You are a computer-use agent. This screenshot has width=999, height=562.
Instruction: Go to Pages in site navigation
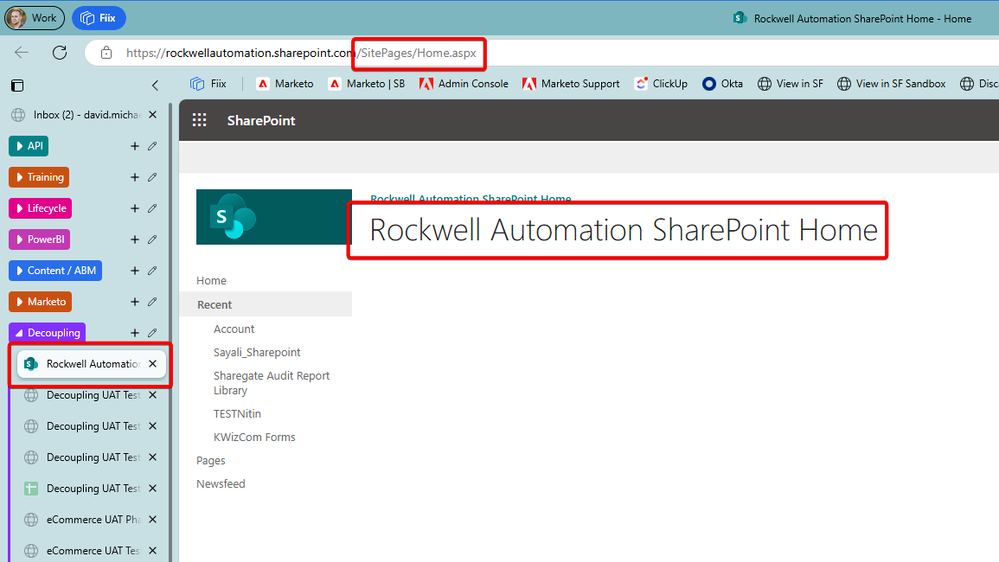pyautogui.click(x=211, y=461)
